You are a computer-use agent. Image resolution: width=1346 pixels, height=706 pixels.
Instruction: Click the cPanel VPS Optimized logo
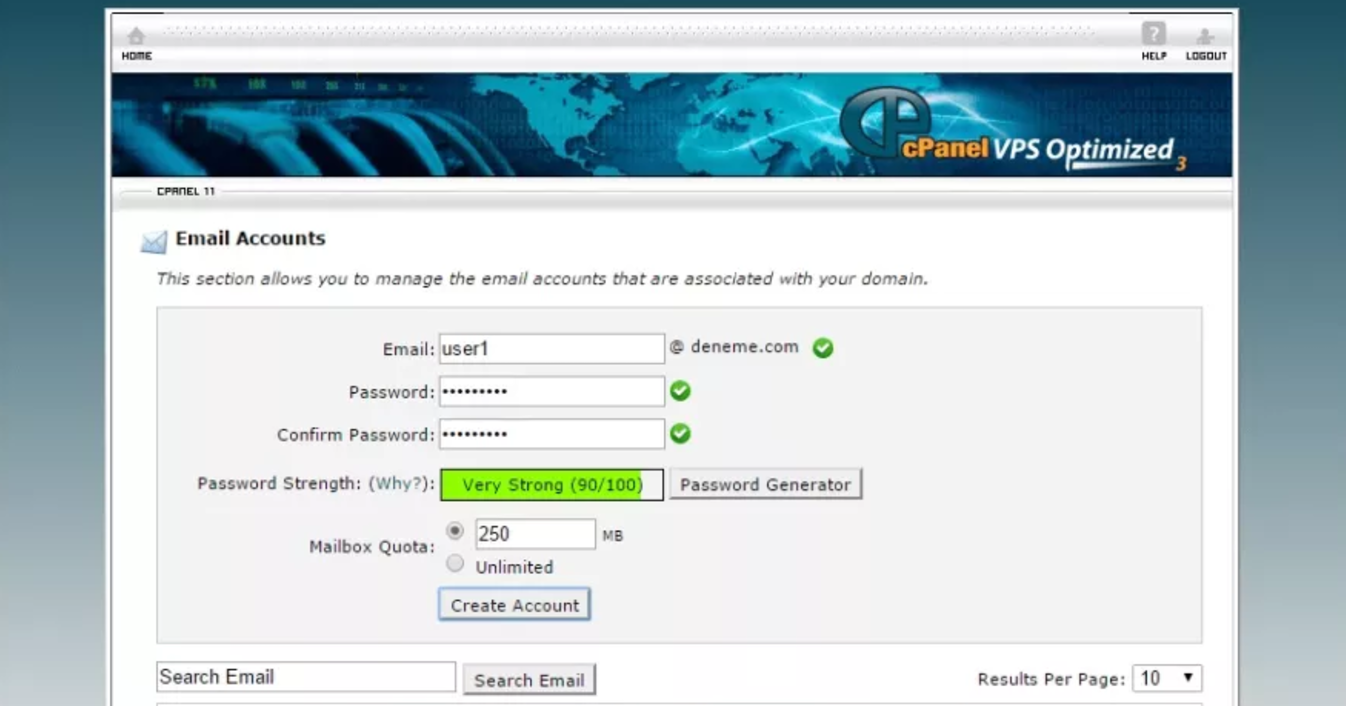(1012, 129)
